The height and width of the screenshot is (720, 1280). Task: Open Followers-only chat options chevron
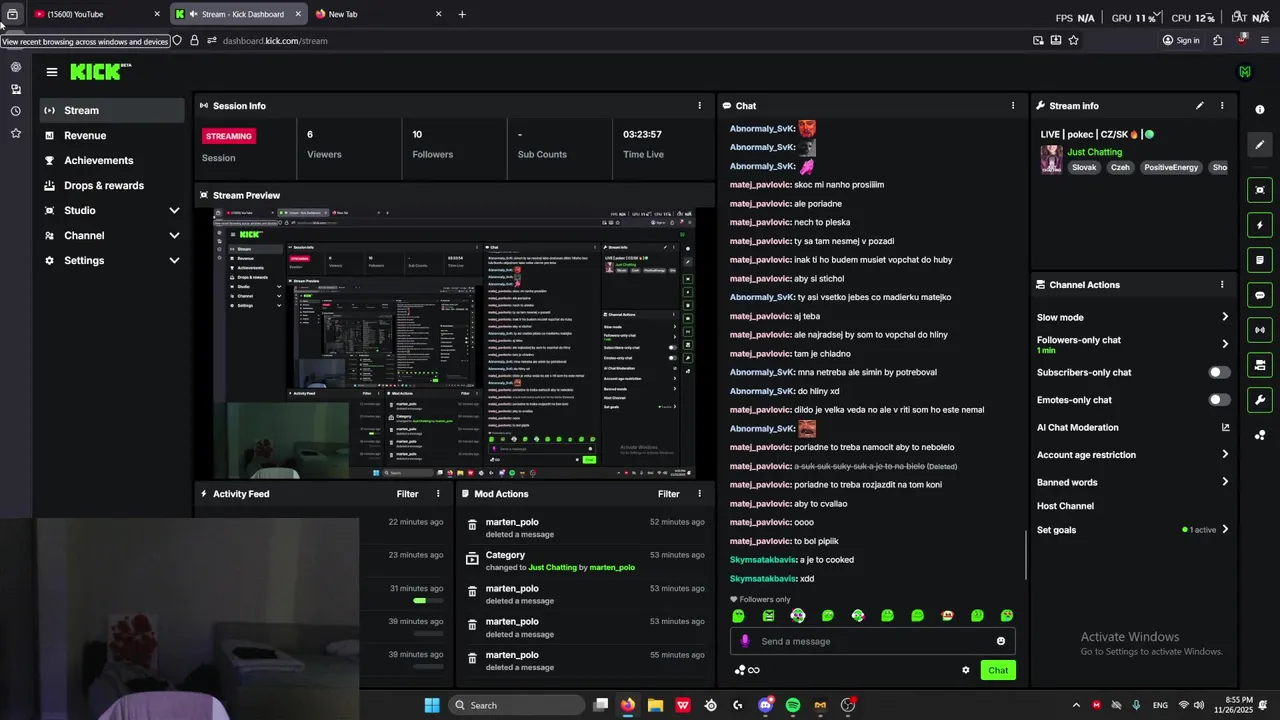tap(1224, 344)
